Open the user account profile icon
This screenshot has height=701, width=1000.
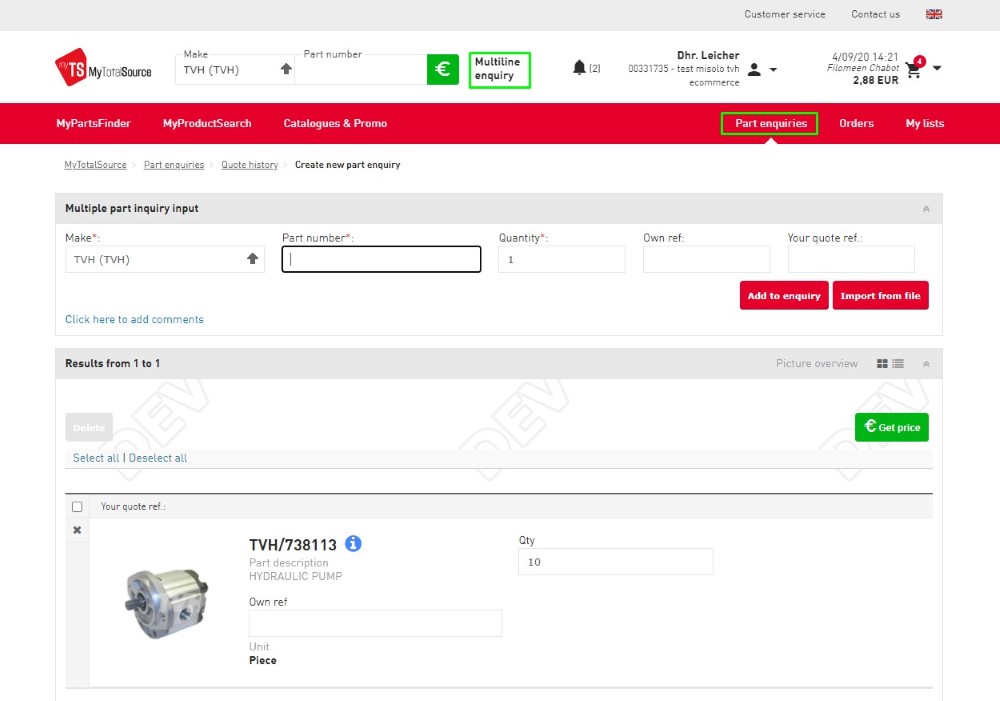pyautogui.click(x=754, y=69)
